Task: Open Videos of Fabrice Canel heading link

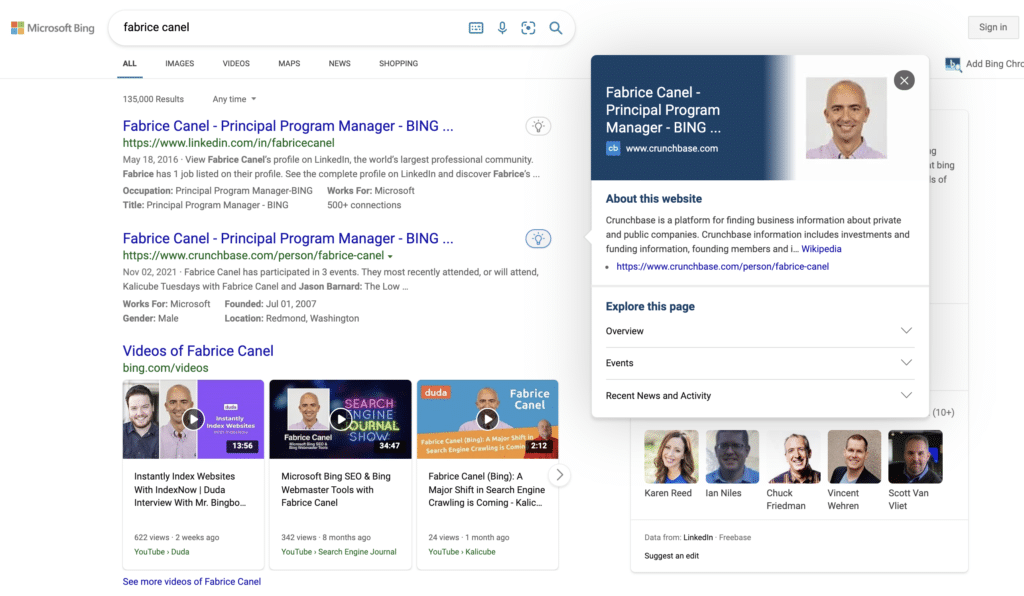Action: point(198,351)
